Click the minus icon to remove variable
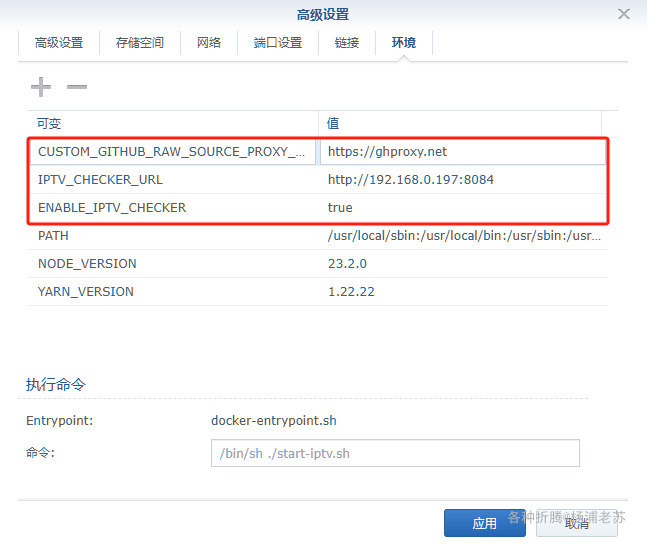The image size is (647, 544). coord(77,87)
